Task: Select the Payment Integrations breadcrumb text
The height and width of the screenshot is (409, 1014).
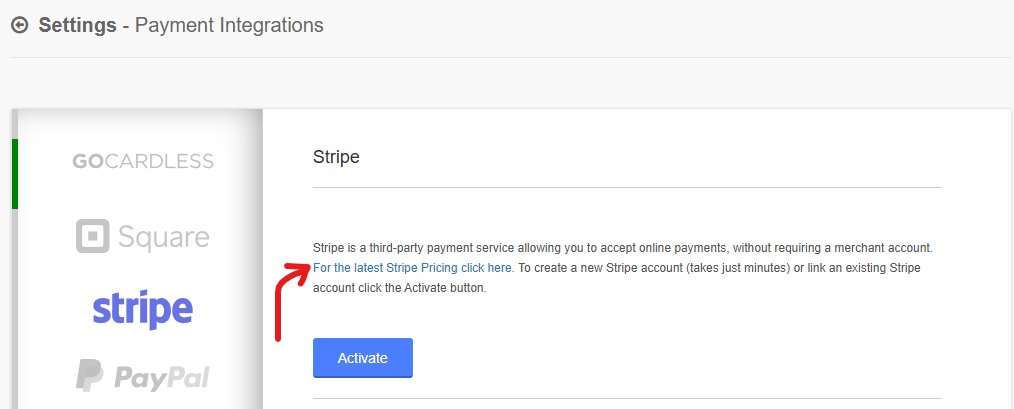Action: (x=229, y=25)
